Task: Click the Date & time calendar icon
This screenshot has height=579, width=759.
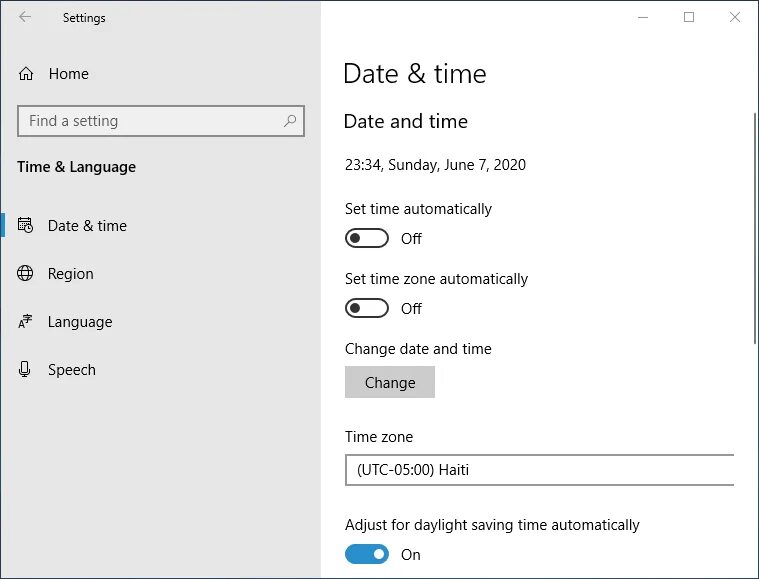Action: coord(26,226)
